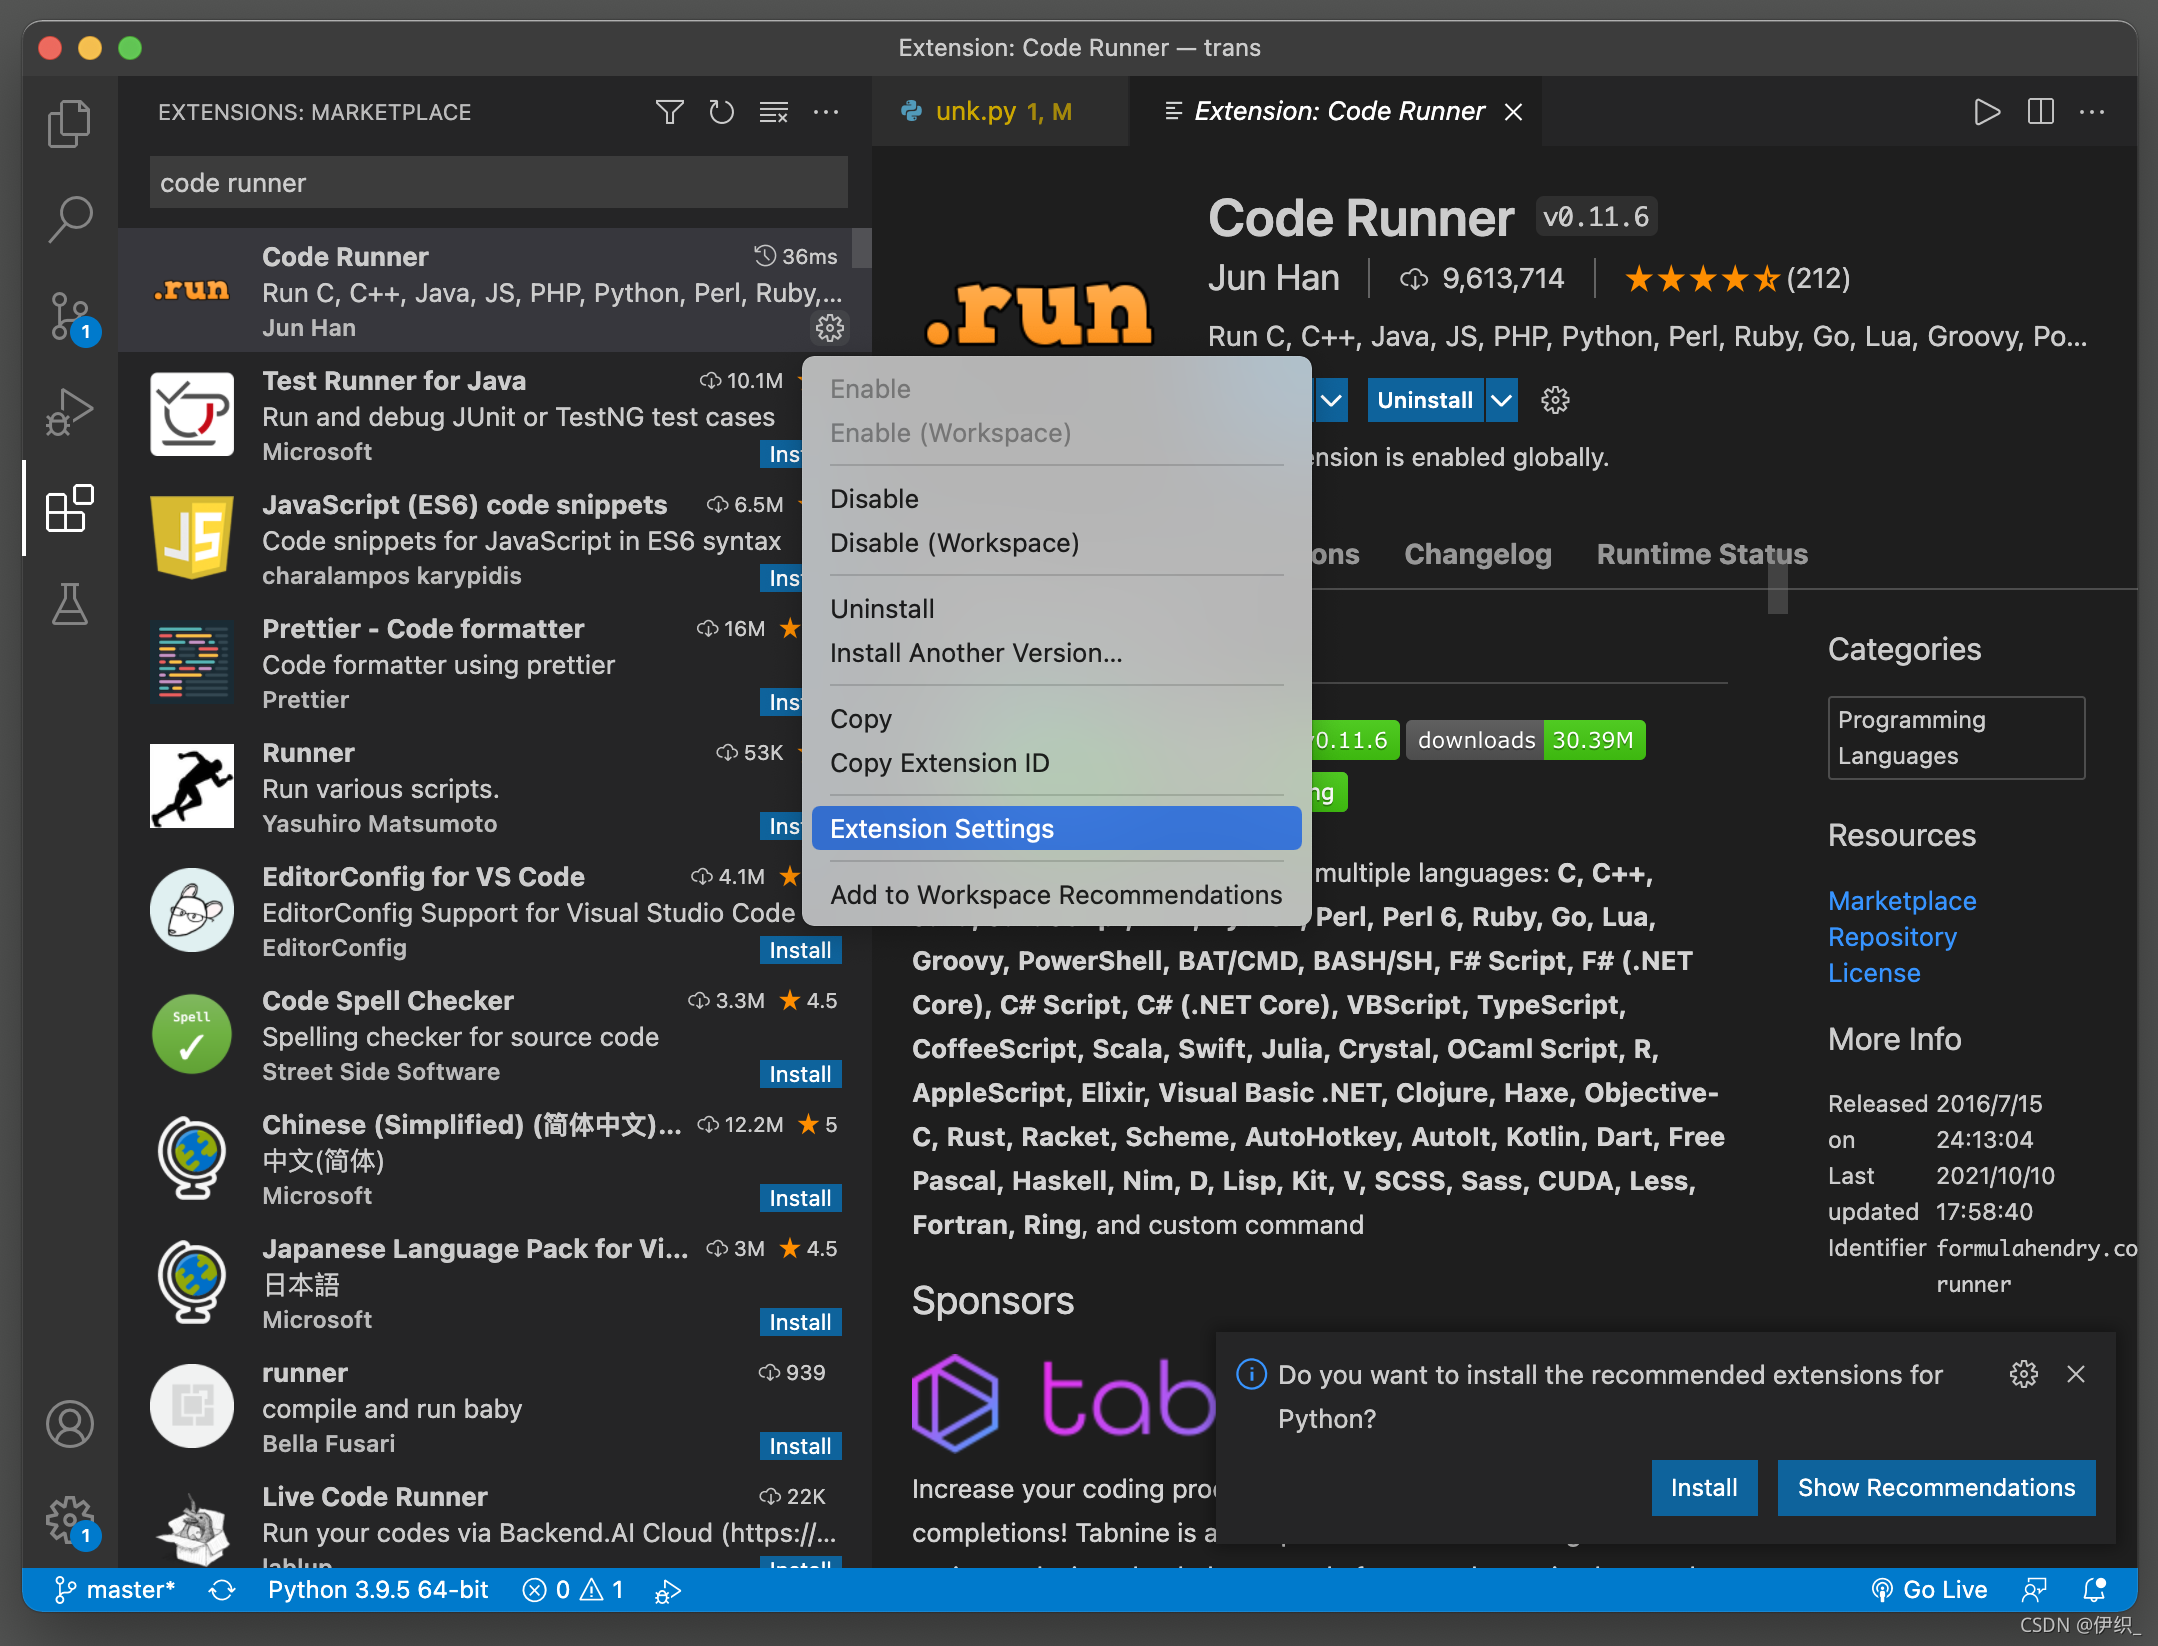Click the master* branch in status bar
This screenshot has width=2158, height=1646.
tap(114, 1590)
